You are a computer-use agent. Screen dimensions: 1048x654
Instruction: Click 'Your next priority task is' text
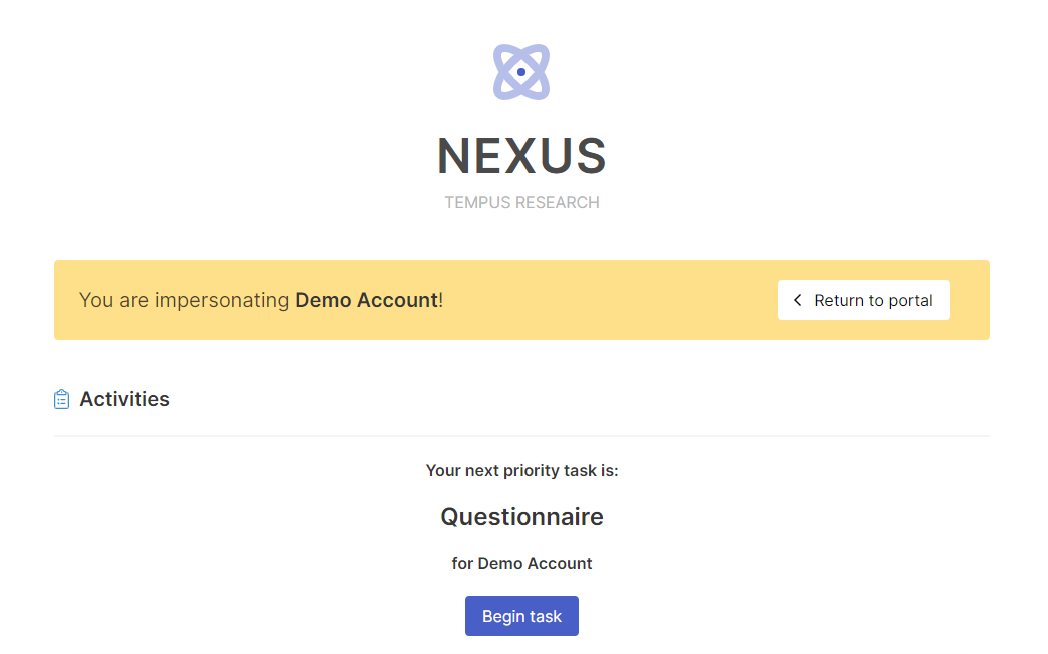[521, 470]
